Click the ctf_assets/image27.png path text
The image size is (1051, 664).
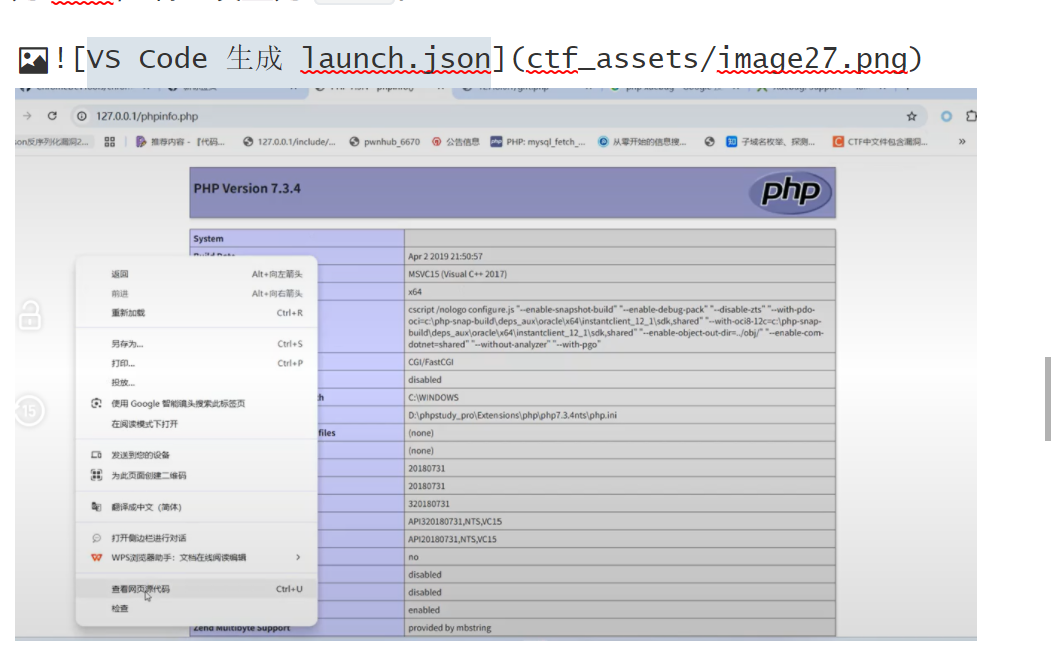(x=717, y=59)
